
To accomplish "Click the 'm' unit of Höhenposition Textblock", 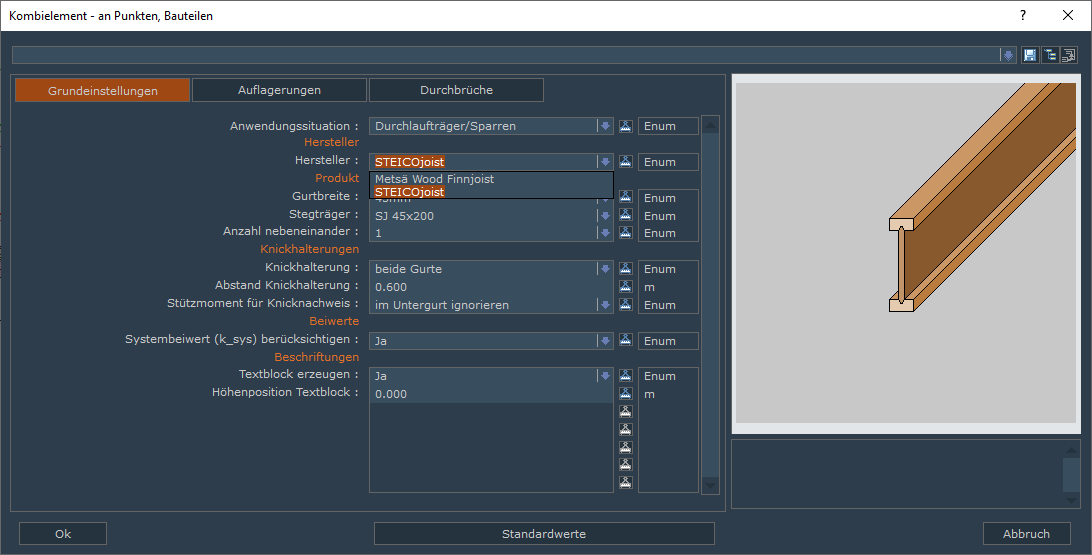I will coord(649,394).
